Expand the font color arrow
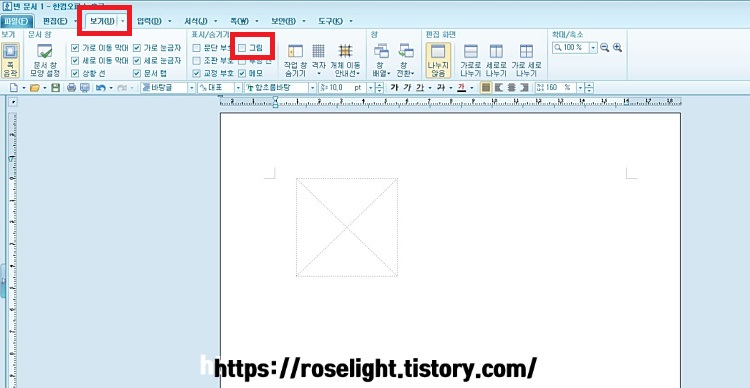750x388 pixels. pos(472,88)
